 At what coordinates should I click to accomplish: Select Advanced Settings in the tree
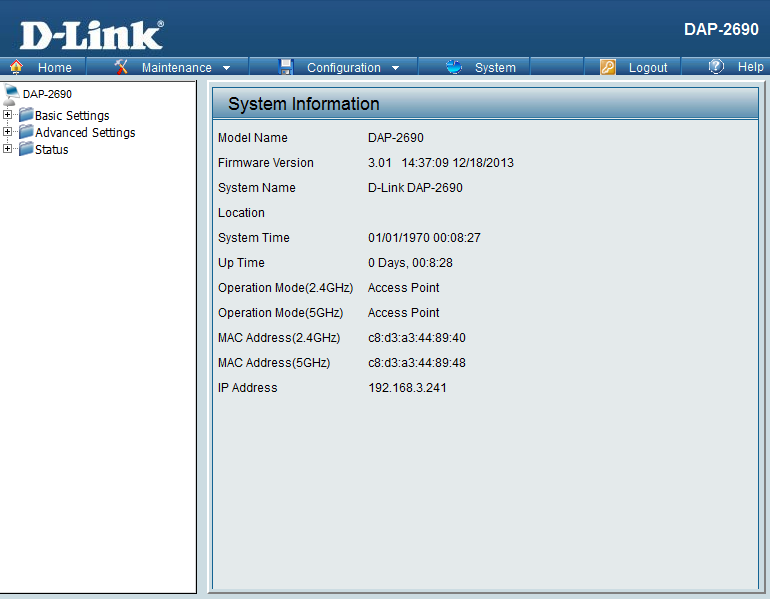click(85, 133)
